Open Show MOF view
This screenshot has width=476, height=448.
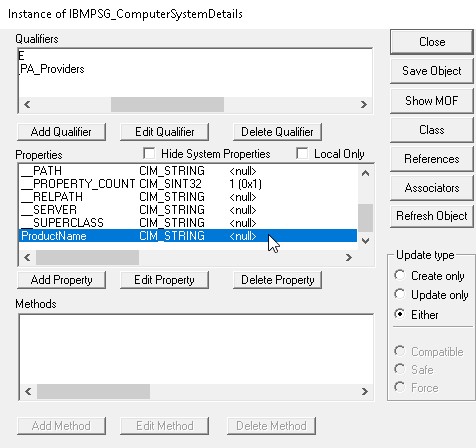pos(432,100)
